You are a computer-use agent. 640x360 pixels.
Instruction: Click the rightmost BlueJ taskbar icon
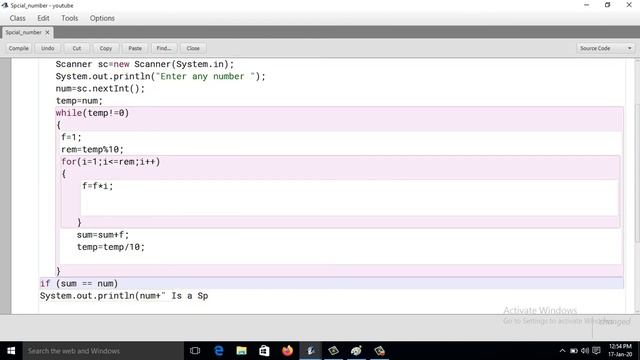pos(379,351)
